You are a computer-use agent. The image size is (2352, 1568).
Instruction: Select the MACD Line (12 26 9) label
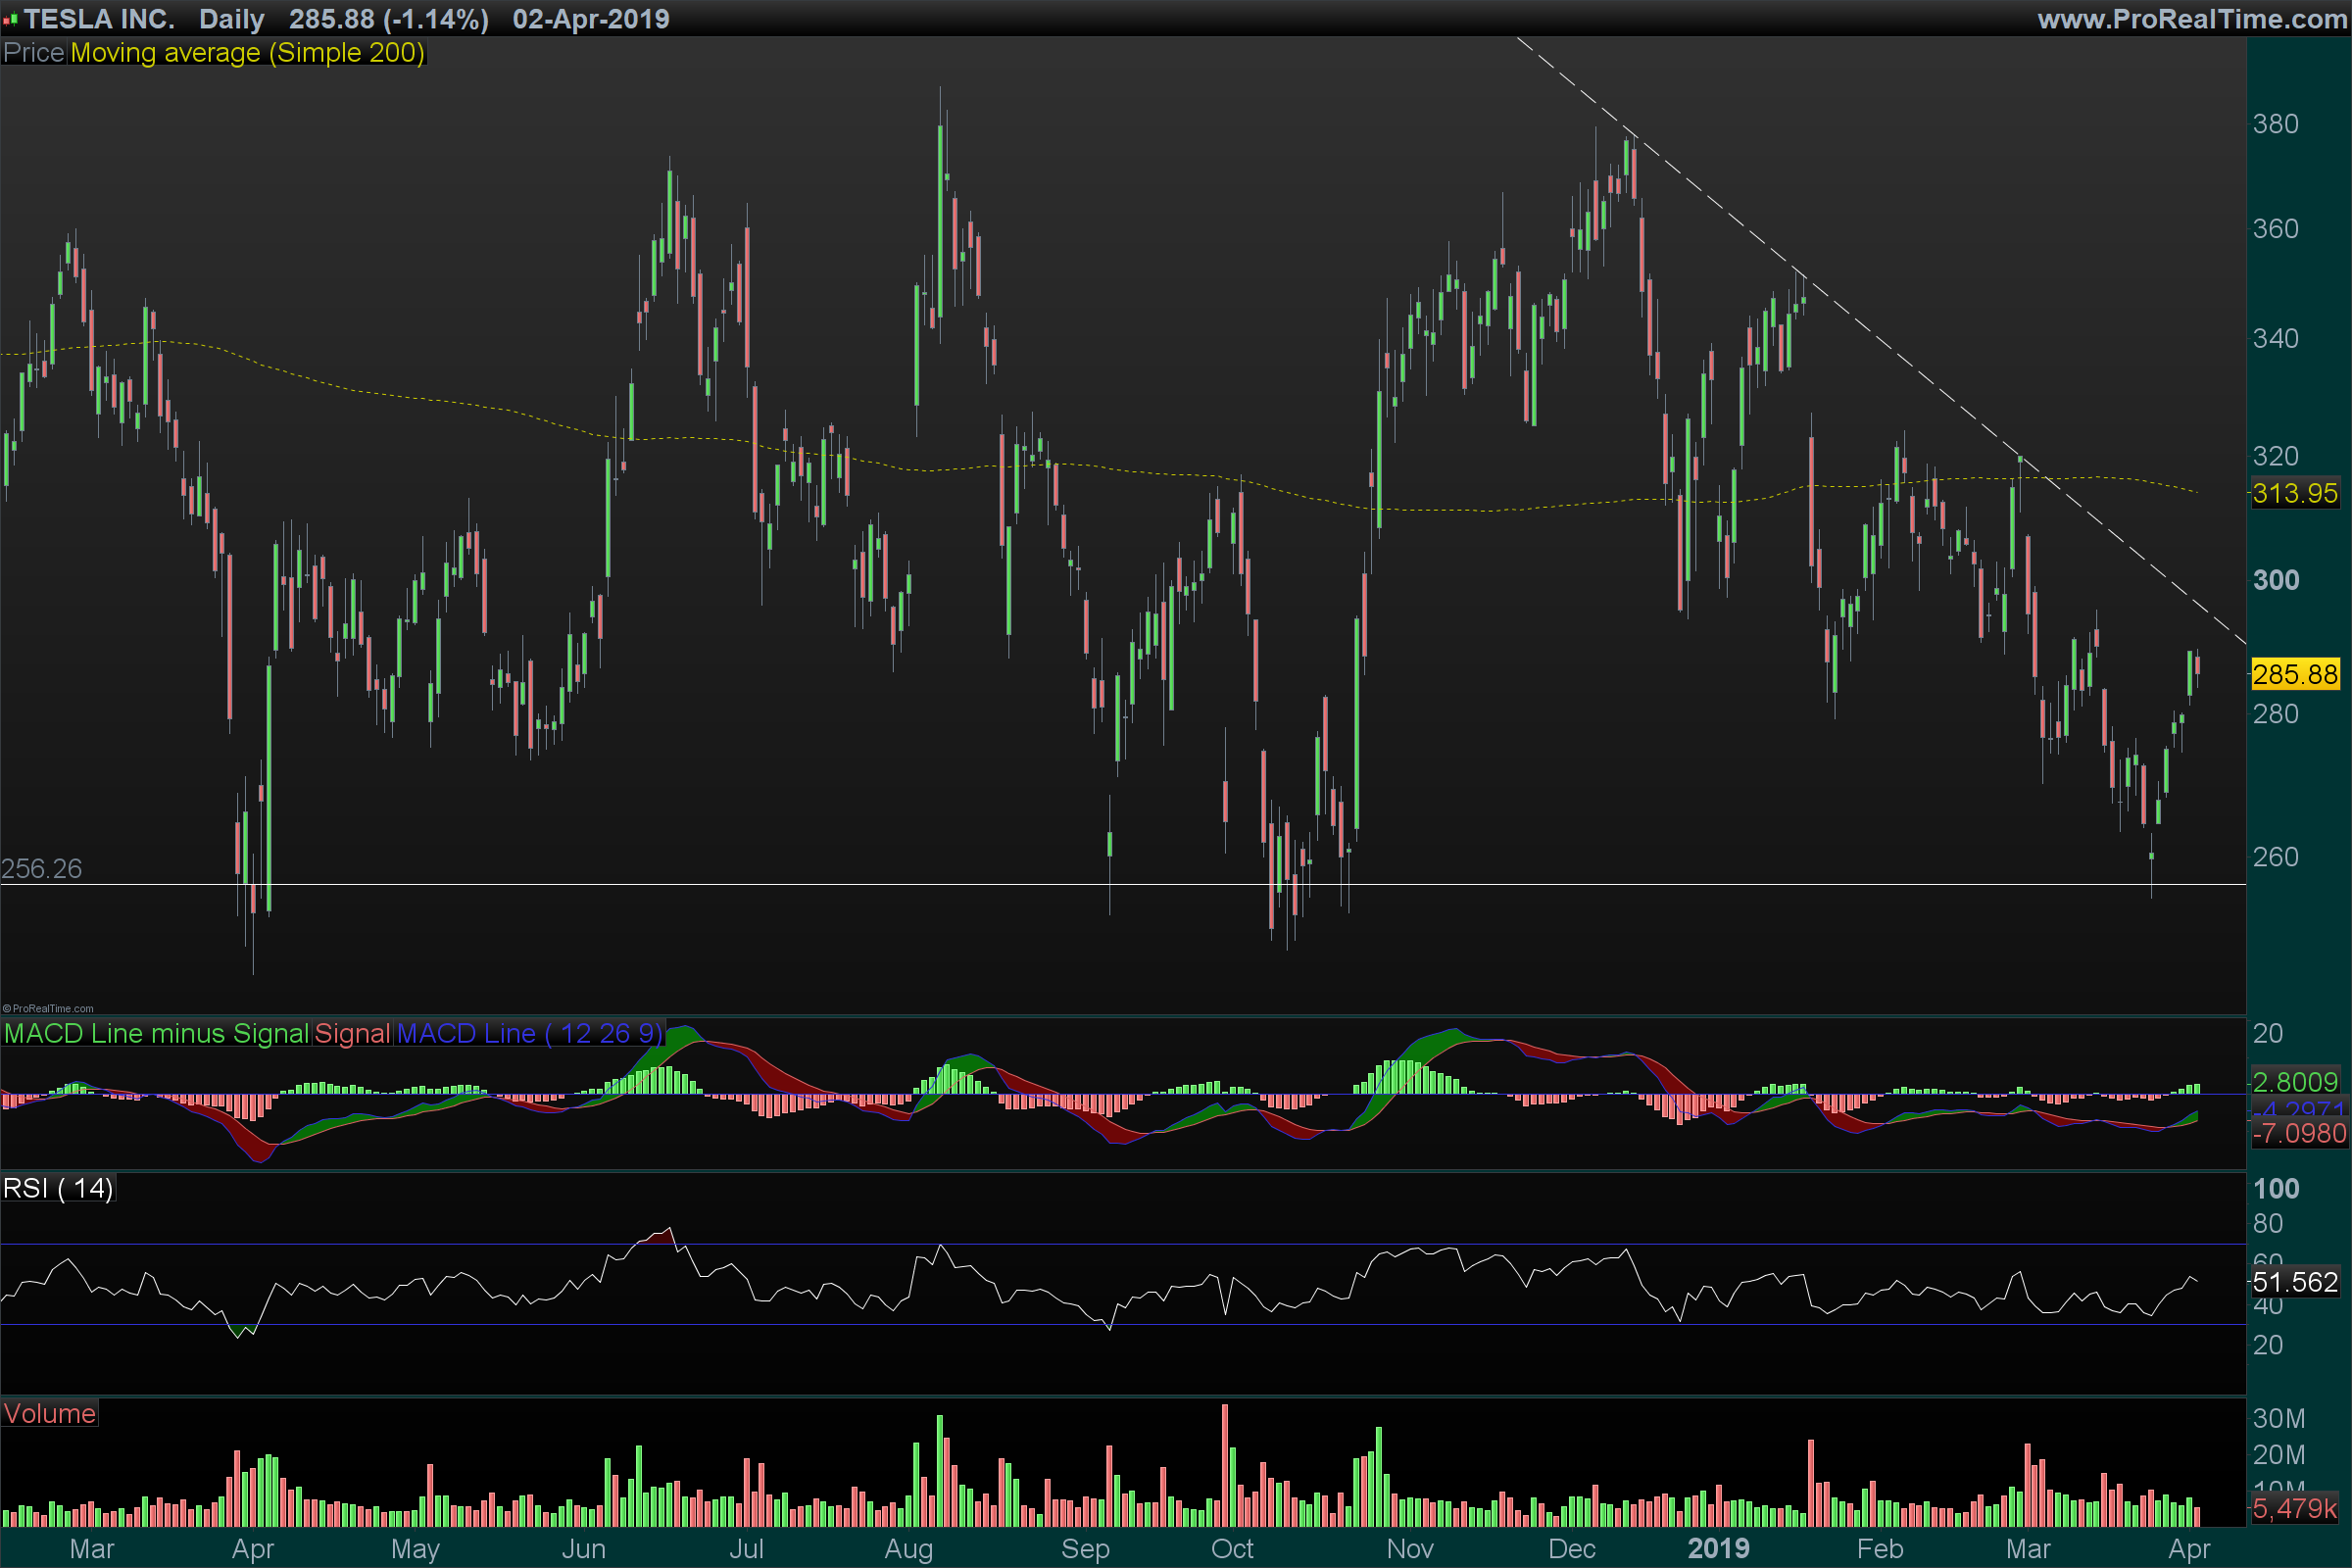click(529, 1033)
